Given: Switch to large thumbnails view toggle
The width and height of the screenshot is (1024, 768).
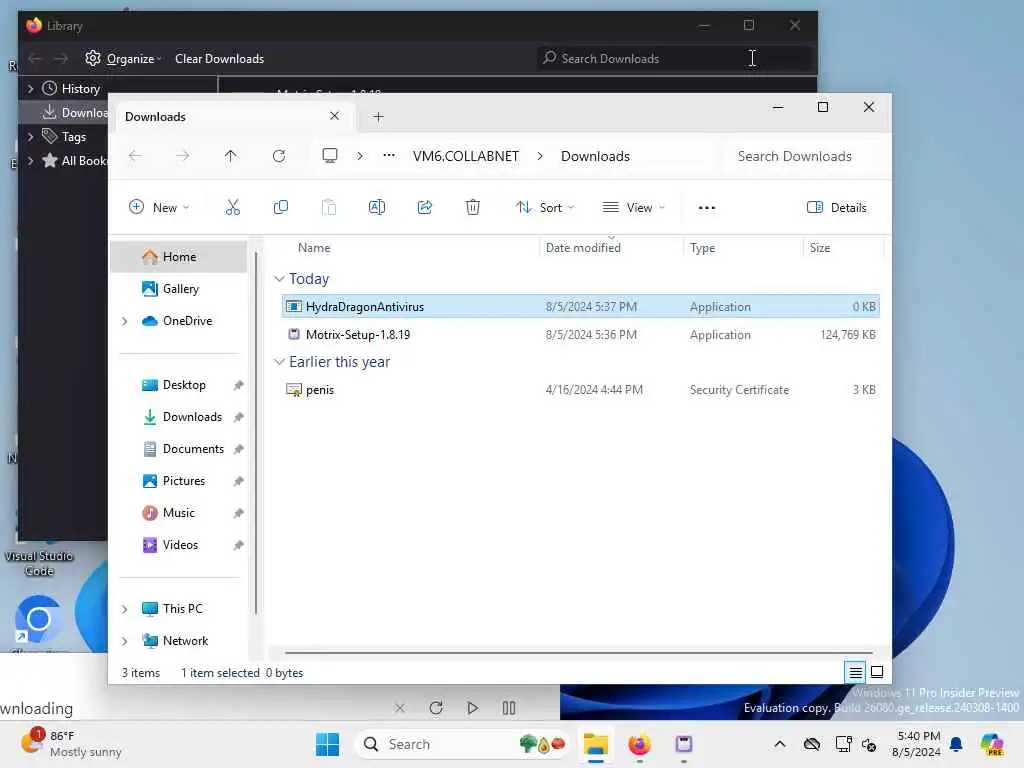Looking at the screenshot, I should tap(877, 672).
